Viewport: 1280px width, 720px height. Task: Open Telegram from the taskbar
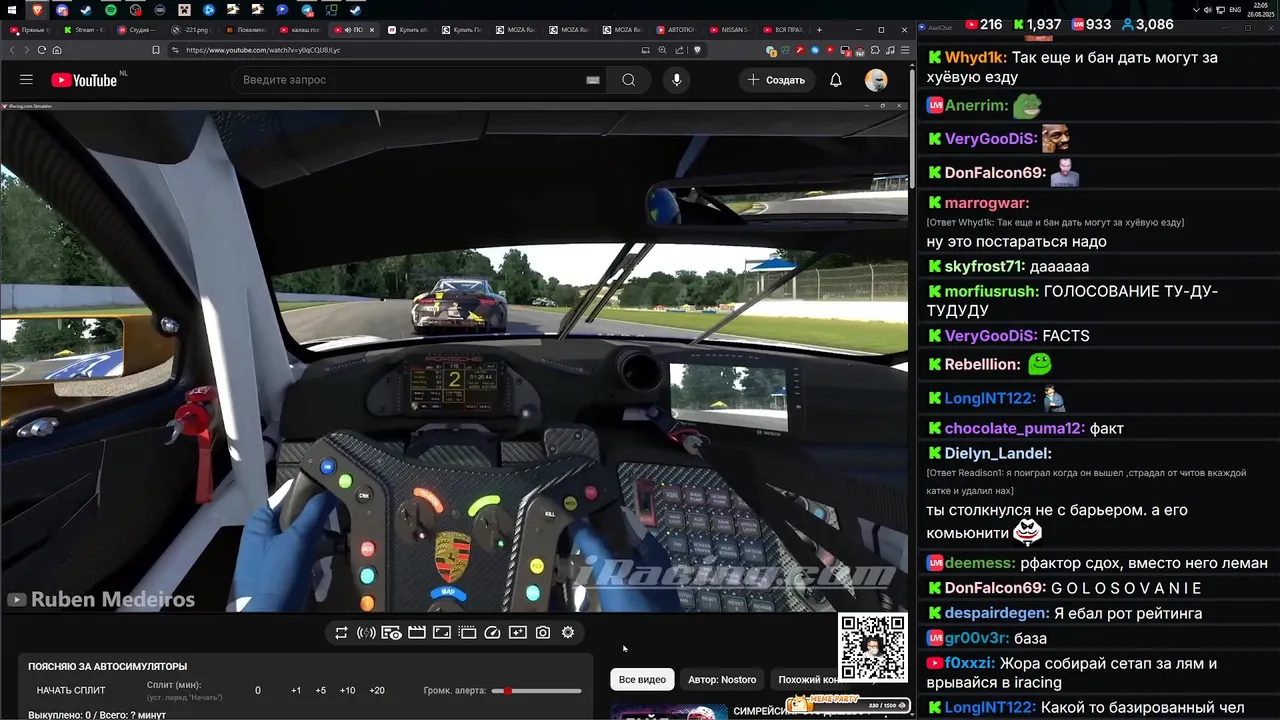coord(307,10)
